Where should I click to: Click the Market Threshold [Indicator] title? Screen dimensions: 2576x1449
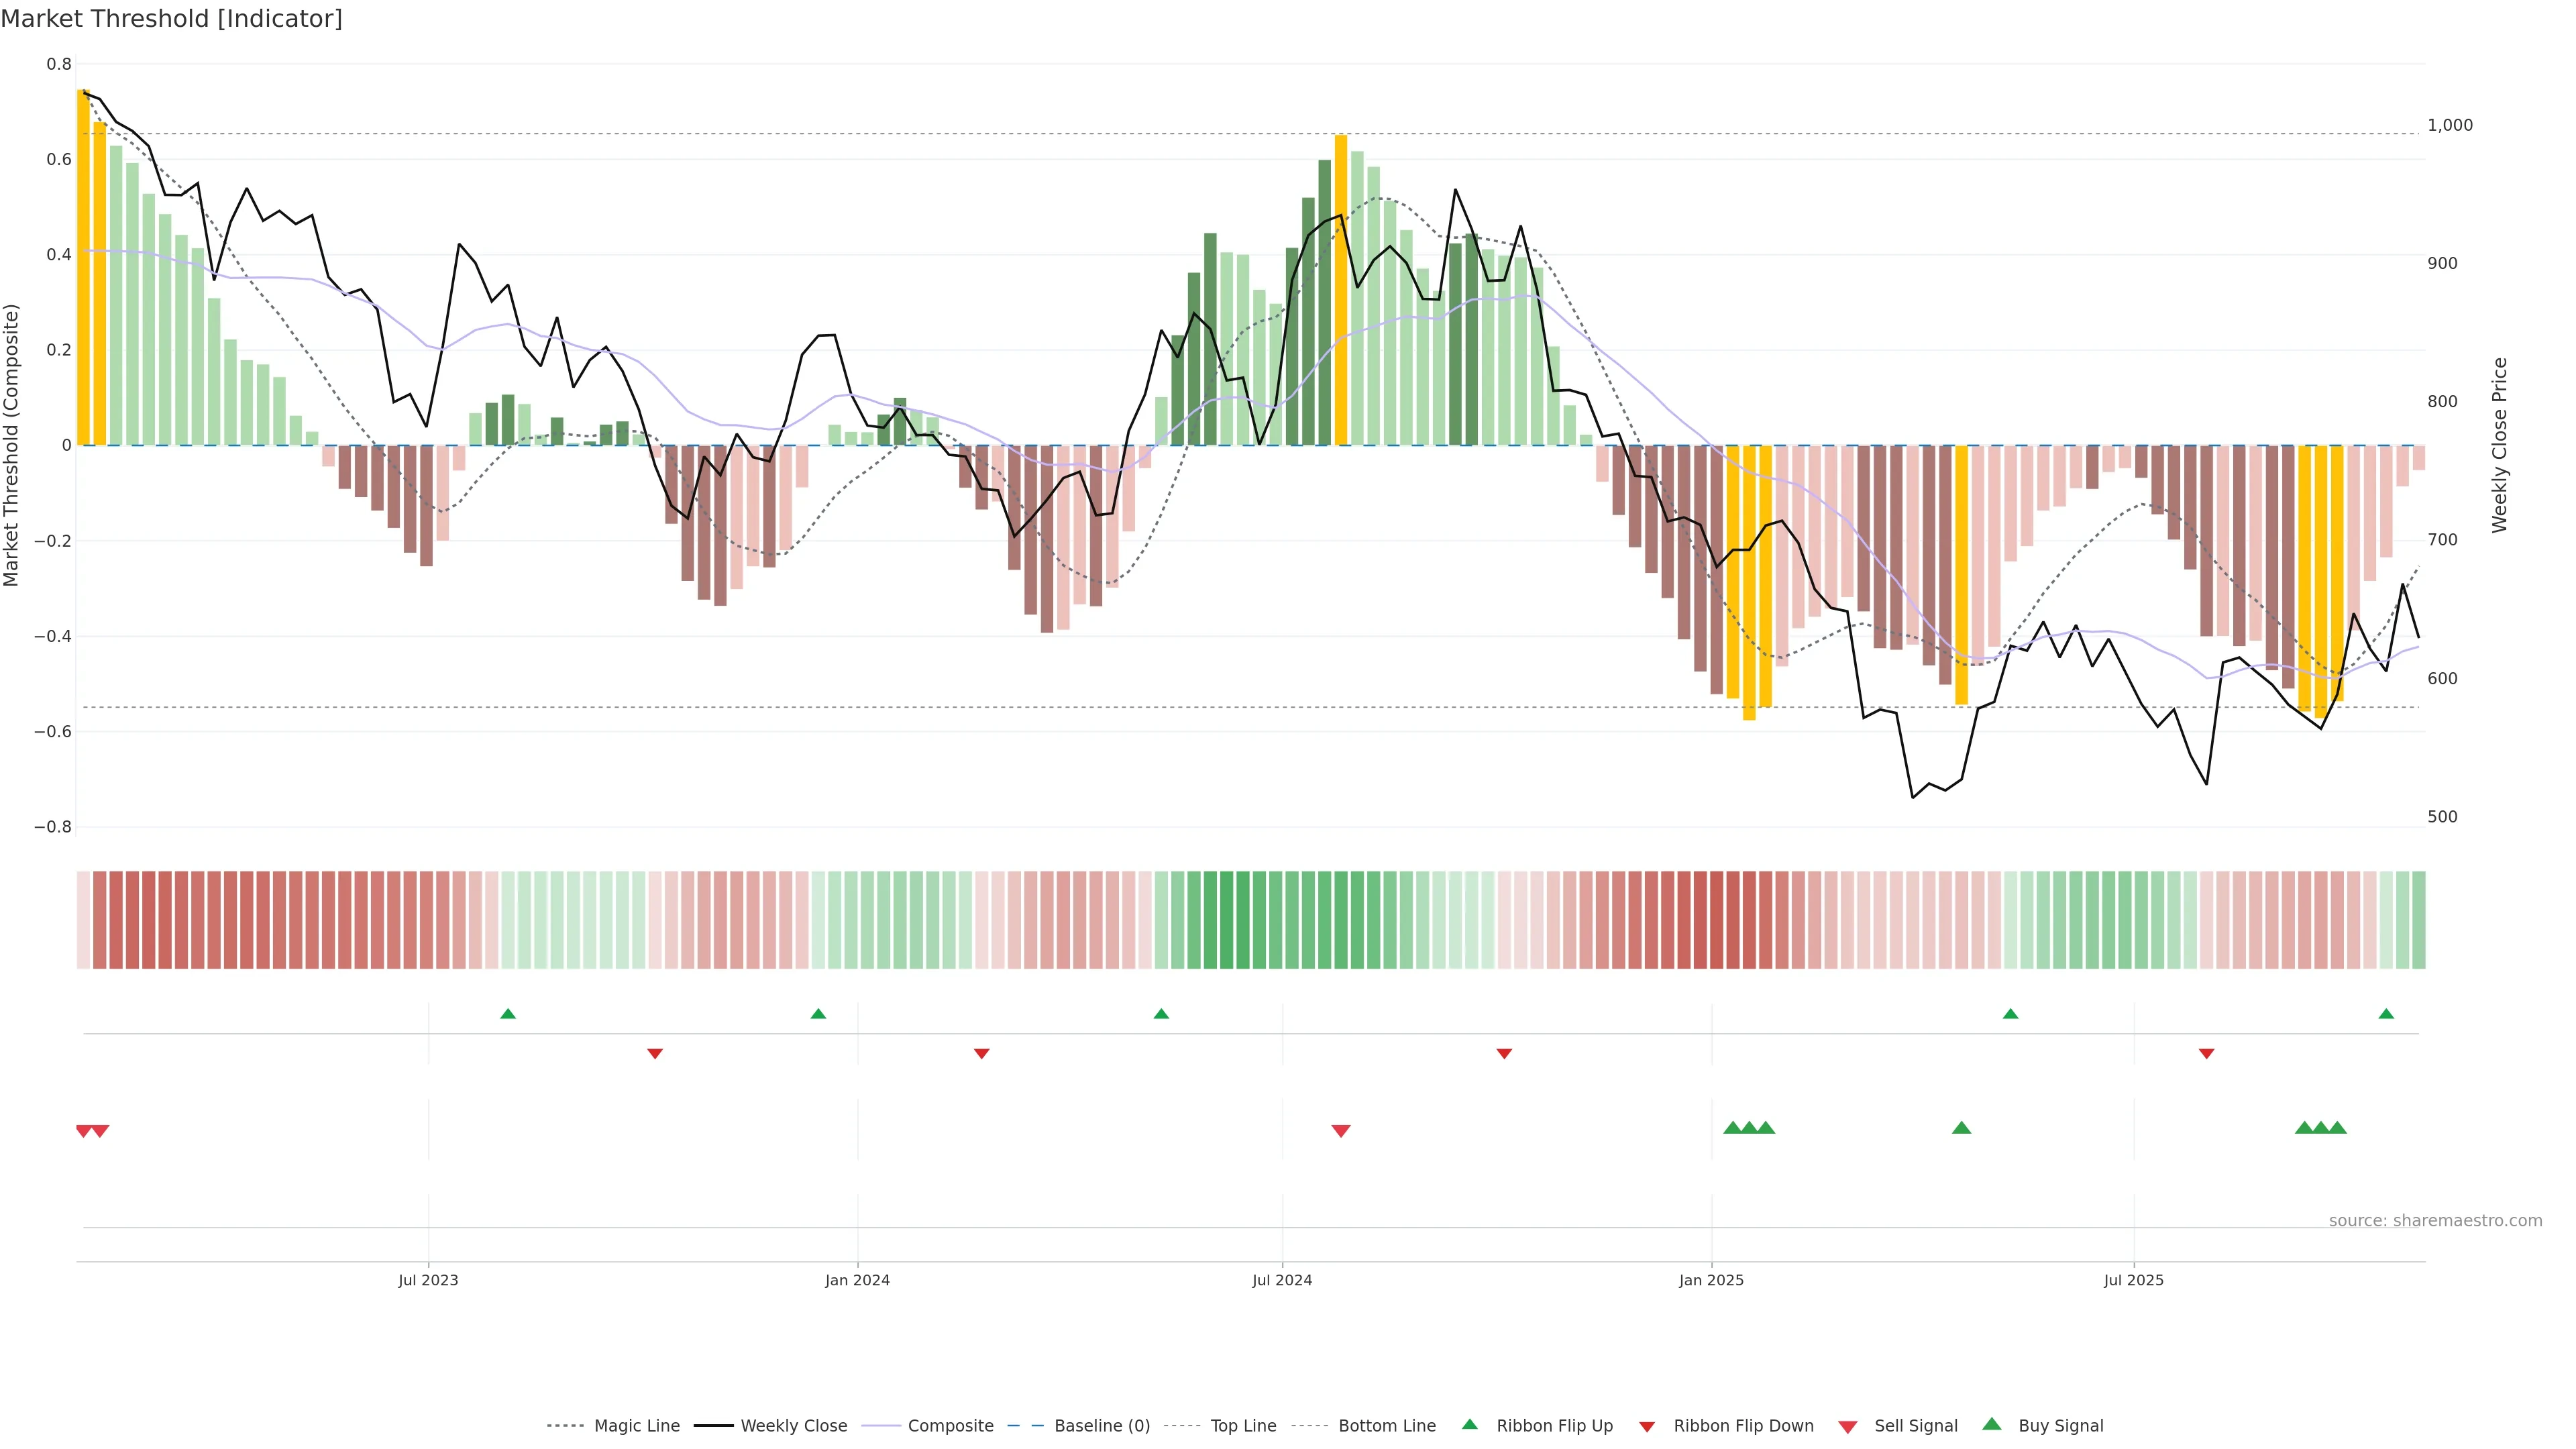[x=171, y=19]
